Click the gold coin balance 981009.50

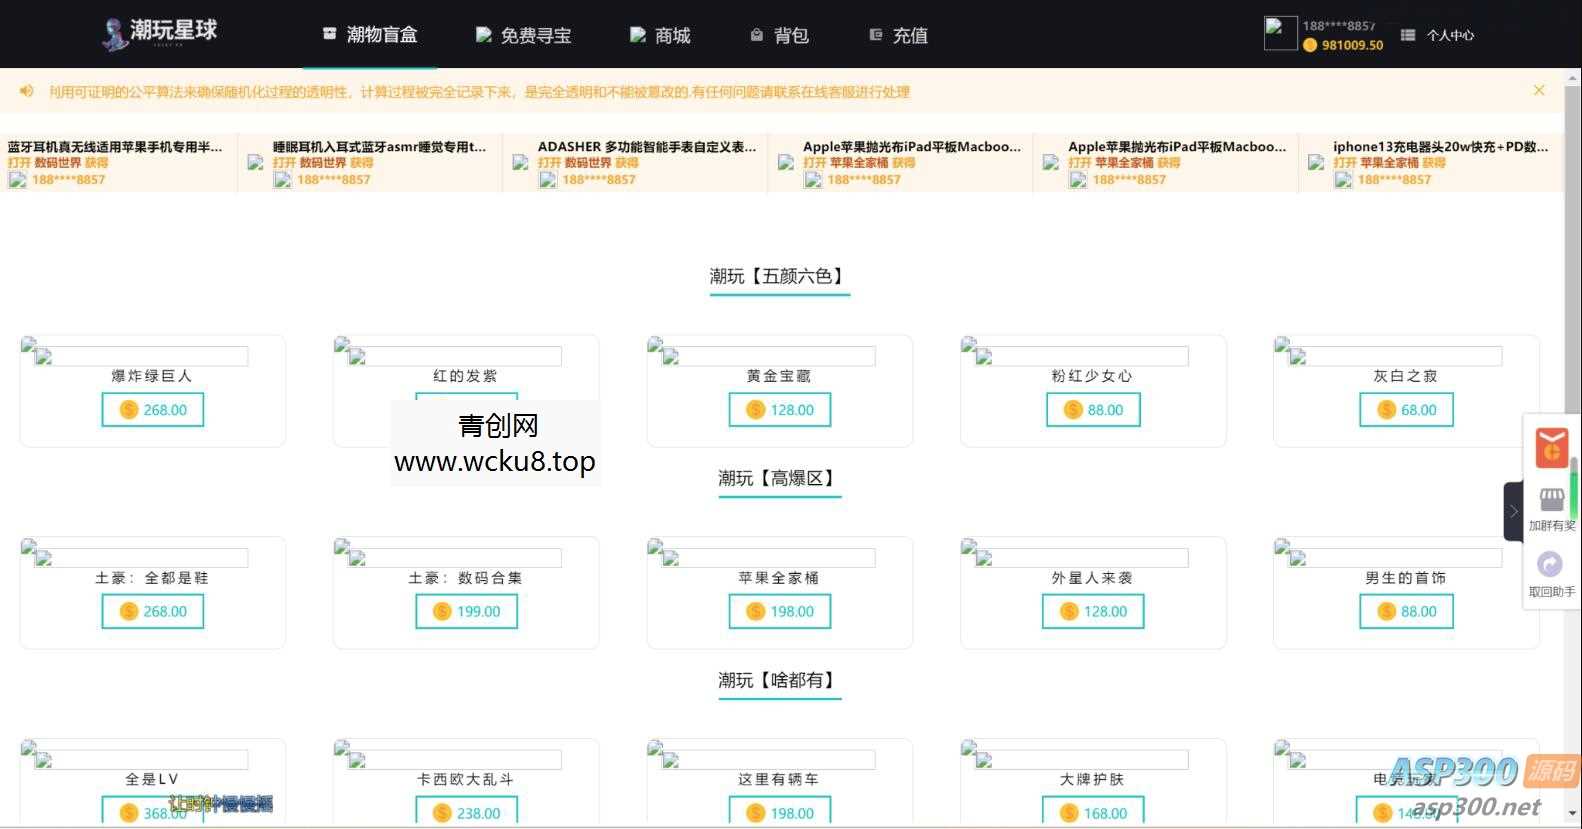pyautogui.click(x=1343, y=45)
